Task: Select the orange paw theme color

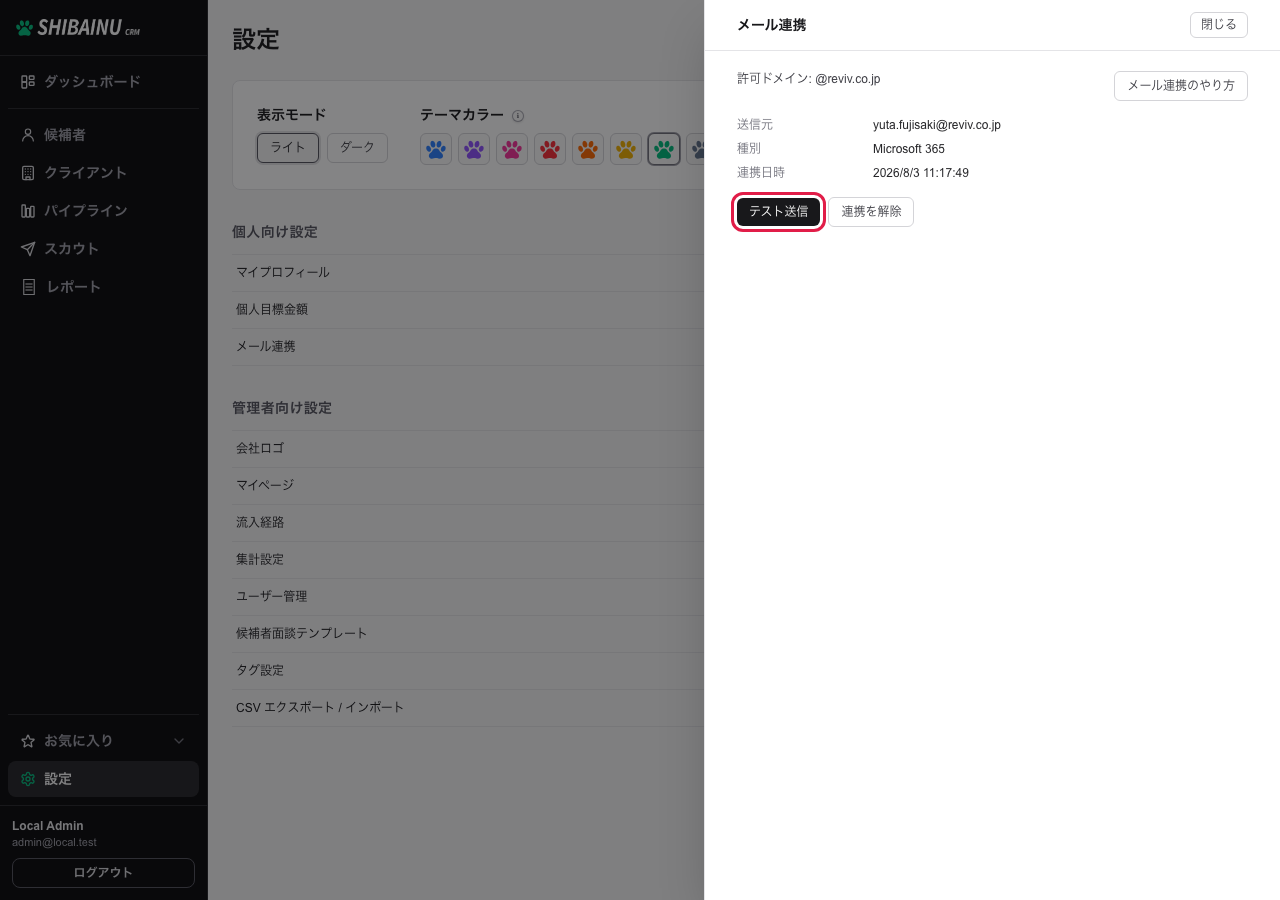Action: click(588, 149)
